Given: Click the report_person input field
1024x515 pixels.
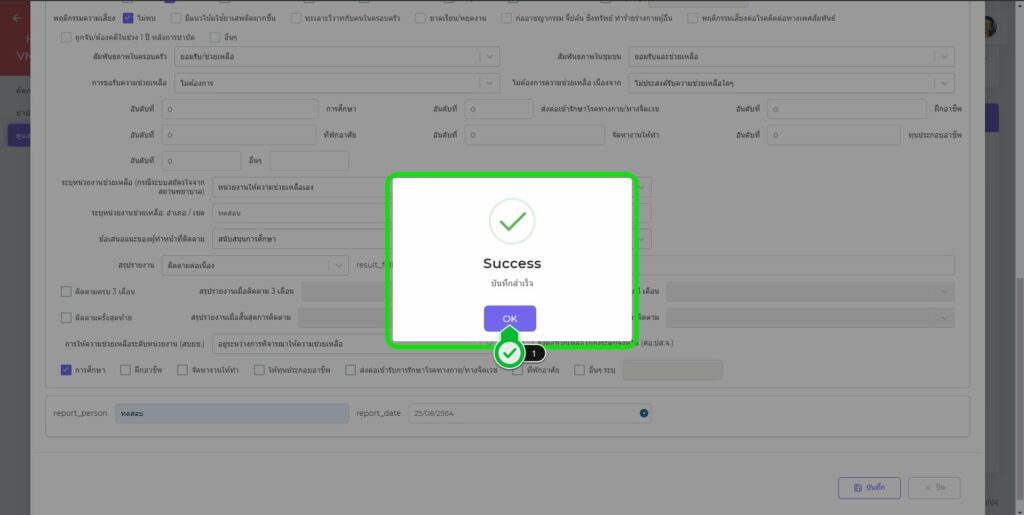Looking at the screenshot, I should pyautogui.click(x=232, y=413).
